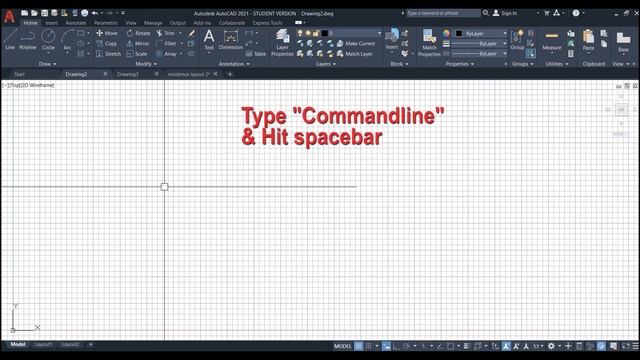Viewport: 640px width, 360px height.
Task: Toggle dynamic input in status bar
Action: click(386, 346)
